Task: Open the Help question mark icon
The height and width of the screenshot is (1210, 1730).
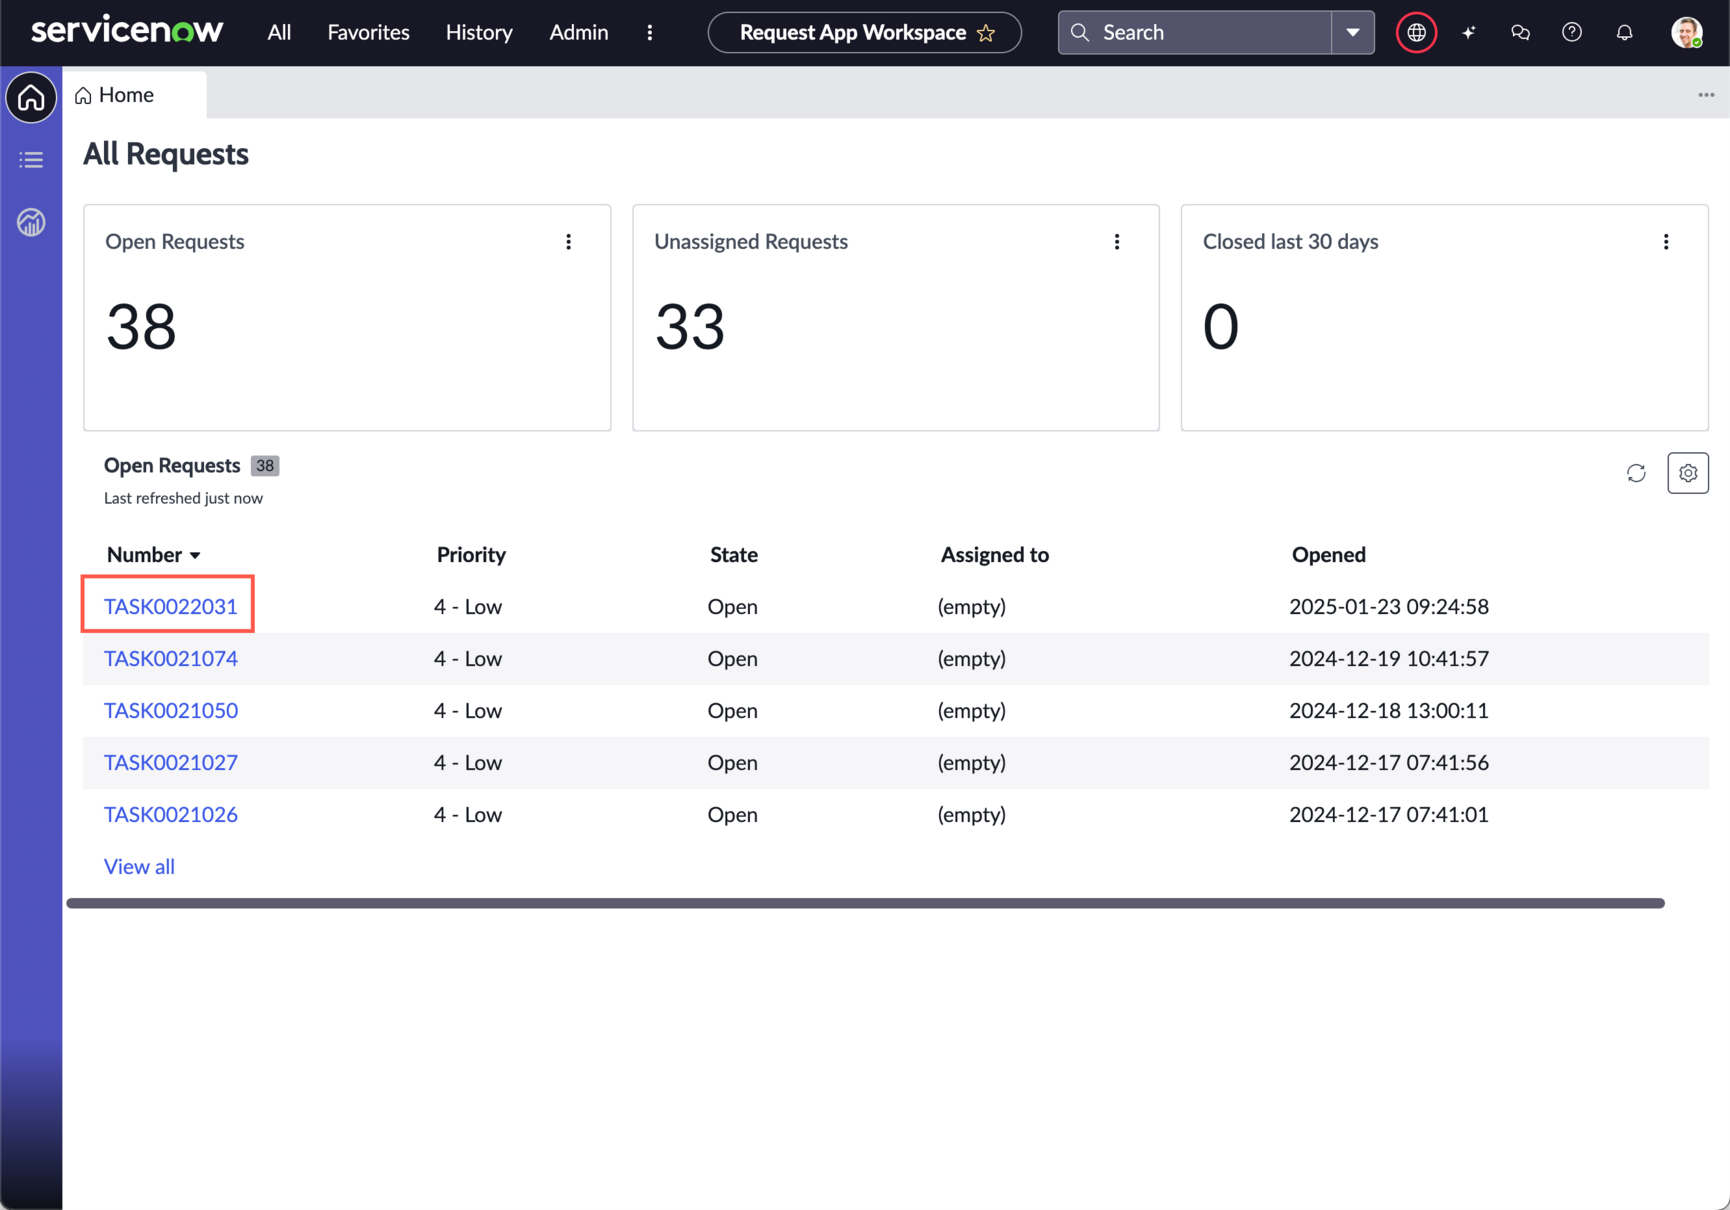Action: [1572, 33]
